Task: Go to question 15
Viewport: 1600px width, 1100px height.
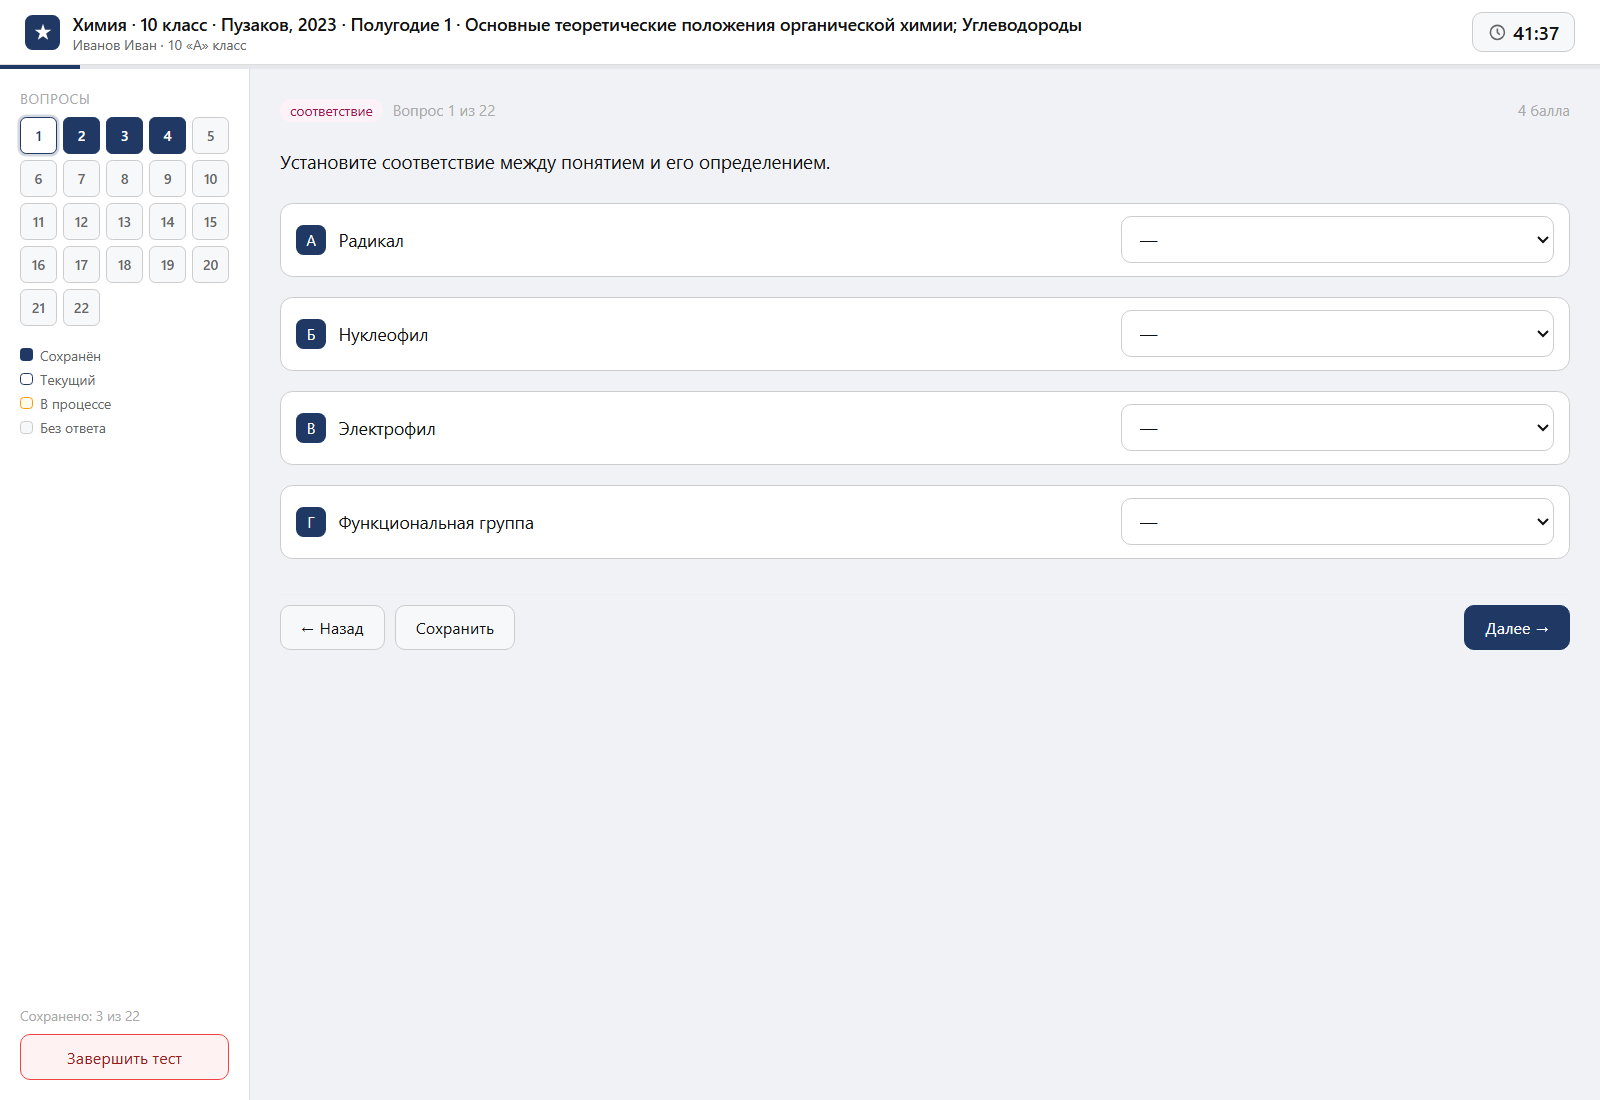Action: pyautogui.click(x=210, y=222)
